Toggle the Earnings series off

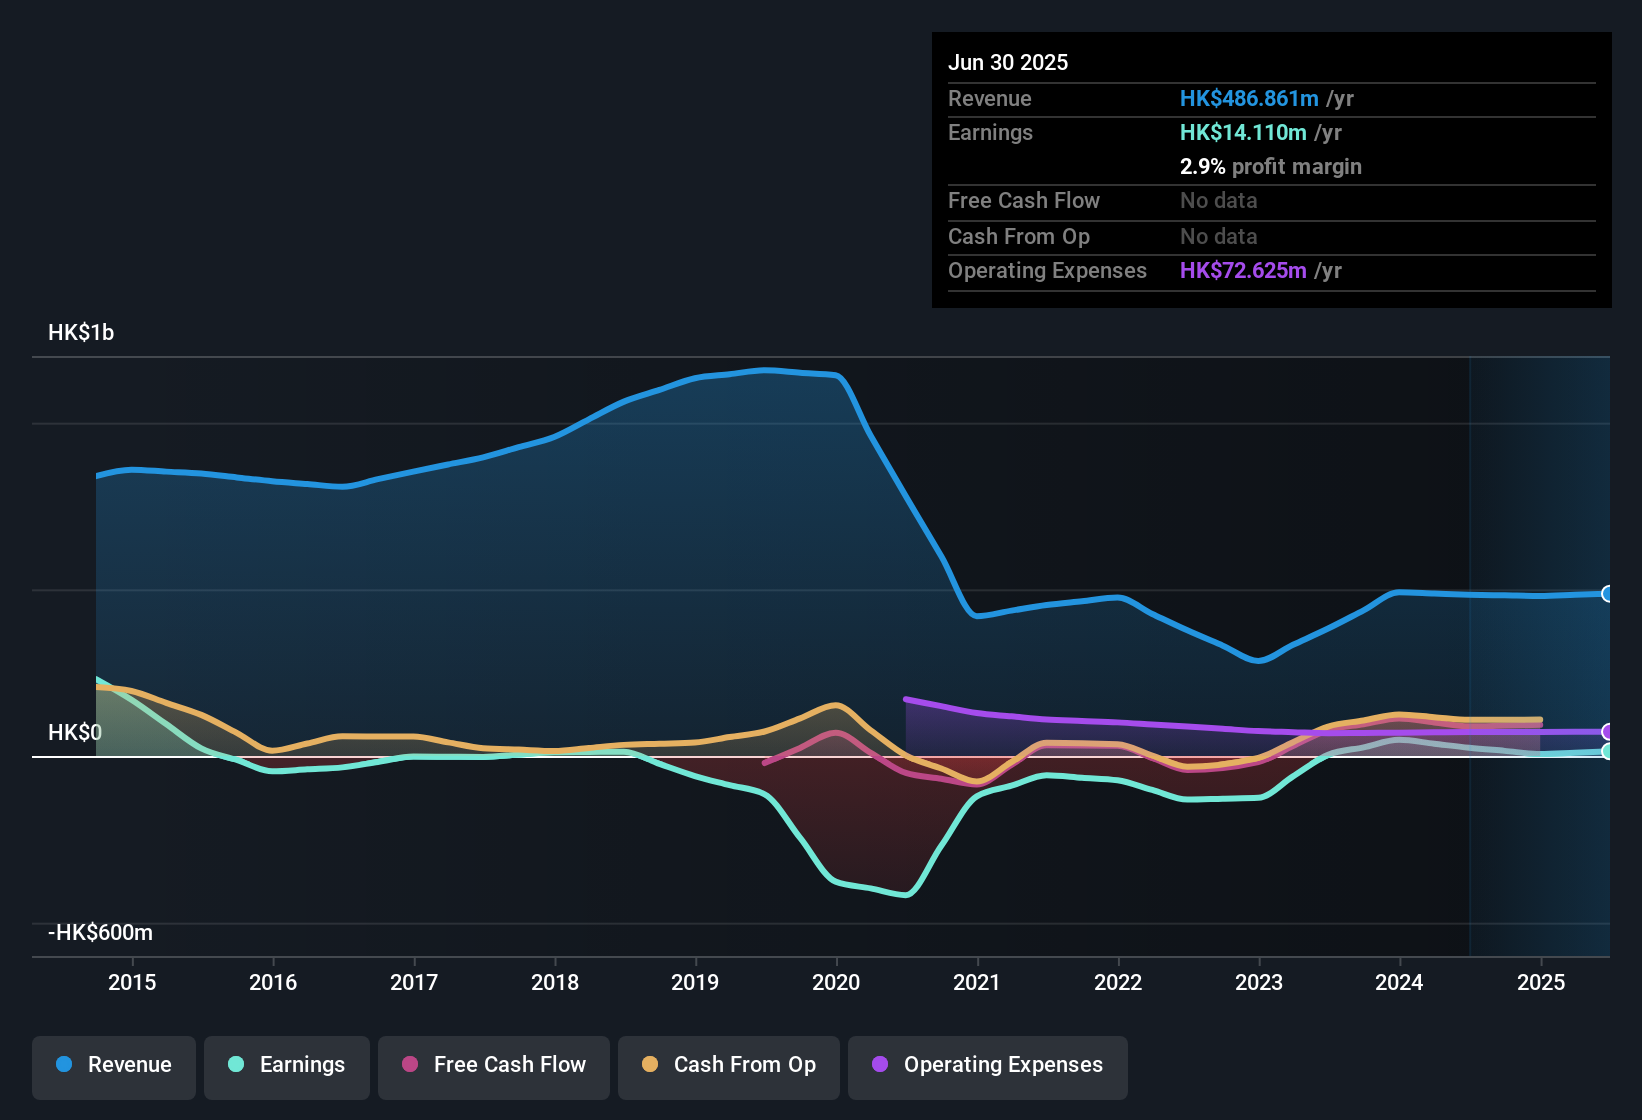tap(287, 1066)
